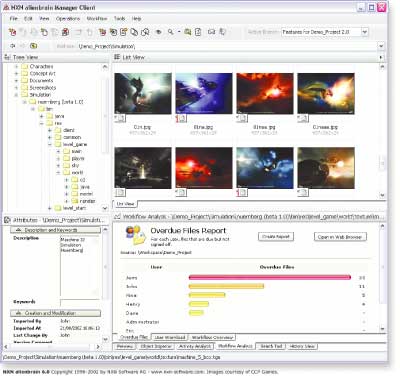Click the Description text area
This screenshot has height=385, width=400.
tap(80, 265)
